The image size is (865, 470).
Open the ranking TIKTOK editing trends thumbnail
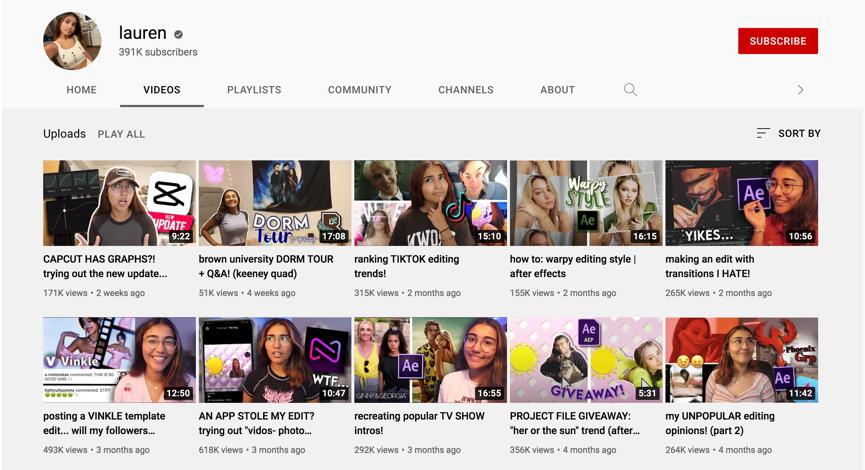pyautogui.click(x=430, y=203)
